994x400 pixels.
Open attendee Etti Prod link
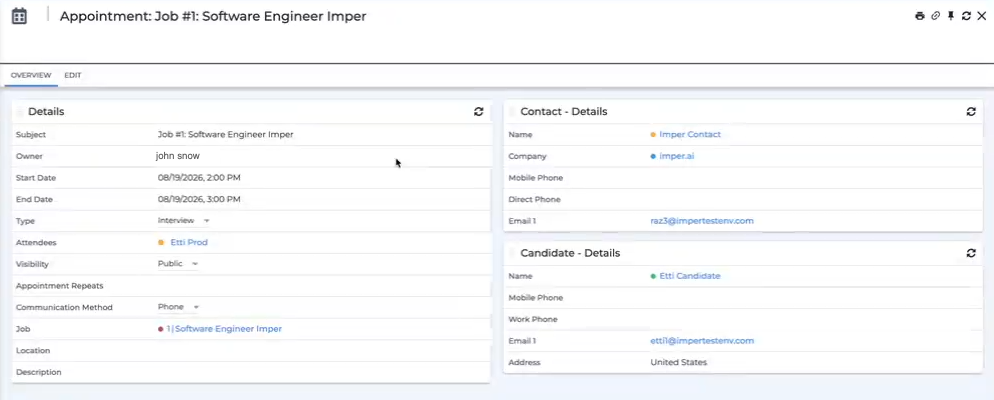tap(189, 242)
